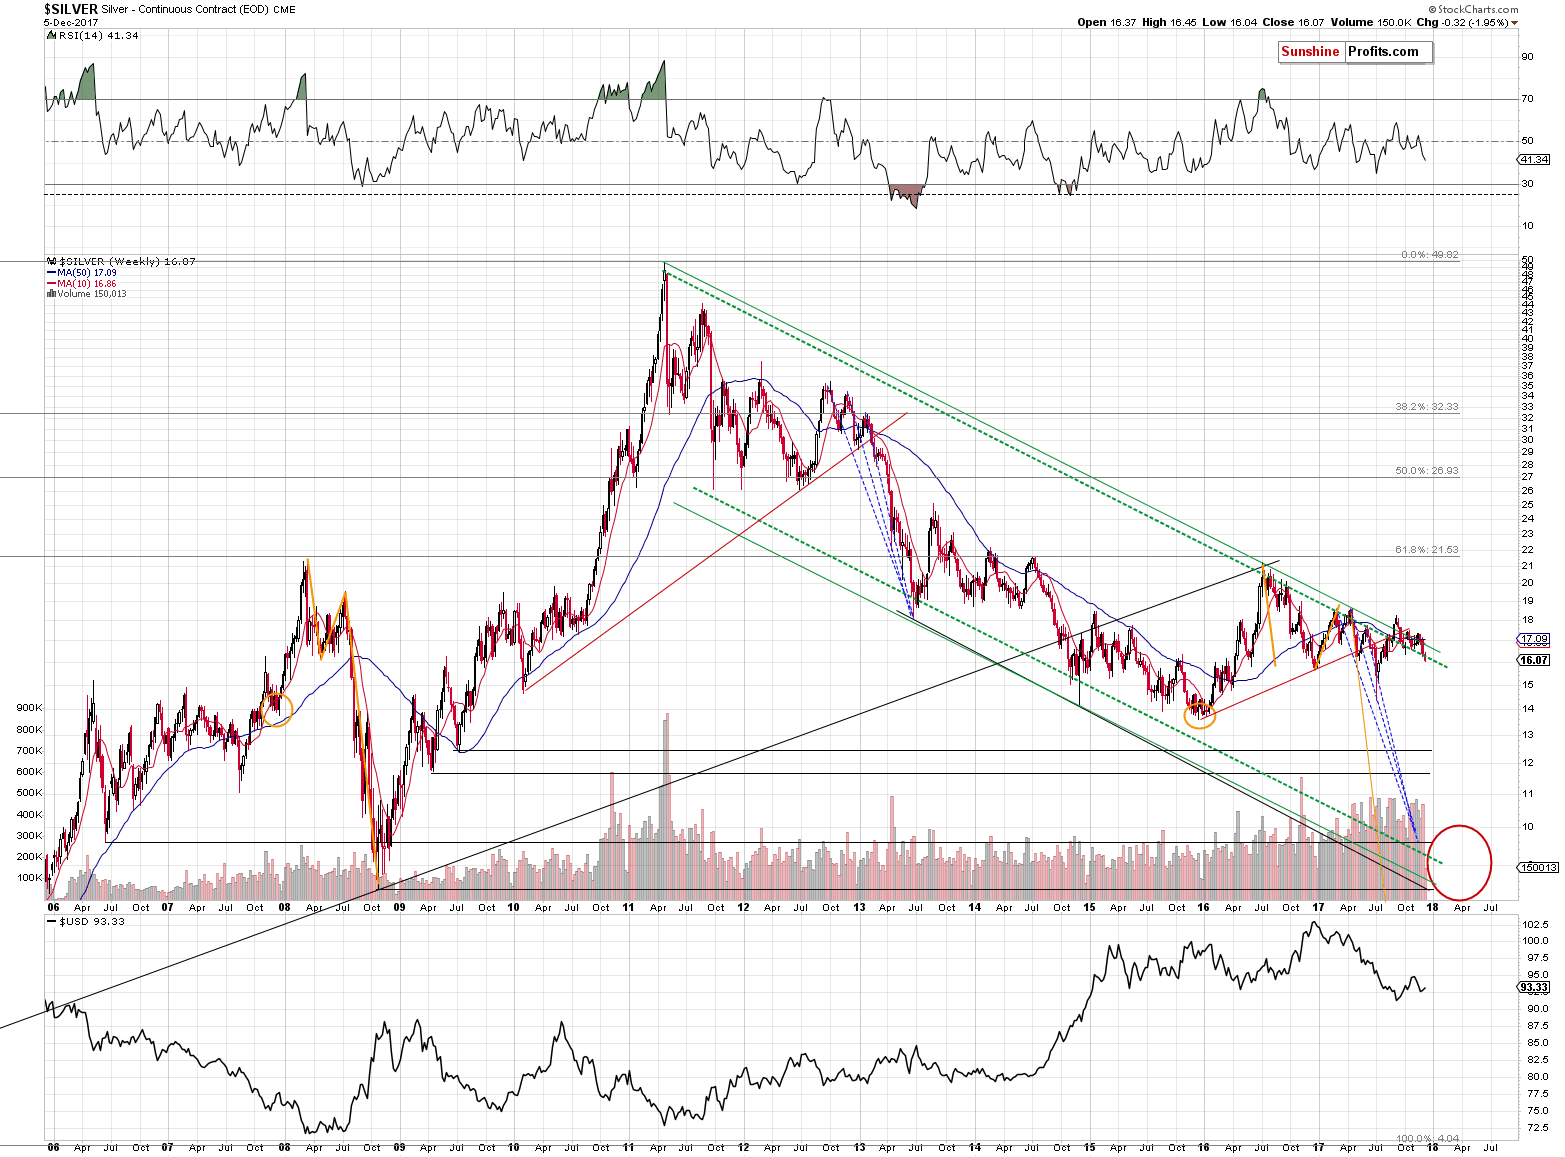Click the brown down arrow beside Chg
This screenshot has height=1157, width=1565.
(x=1514, y=22)
